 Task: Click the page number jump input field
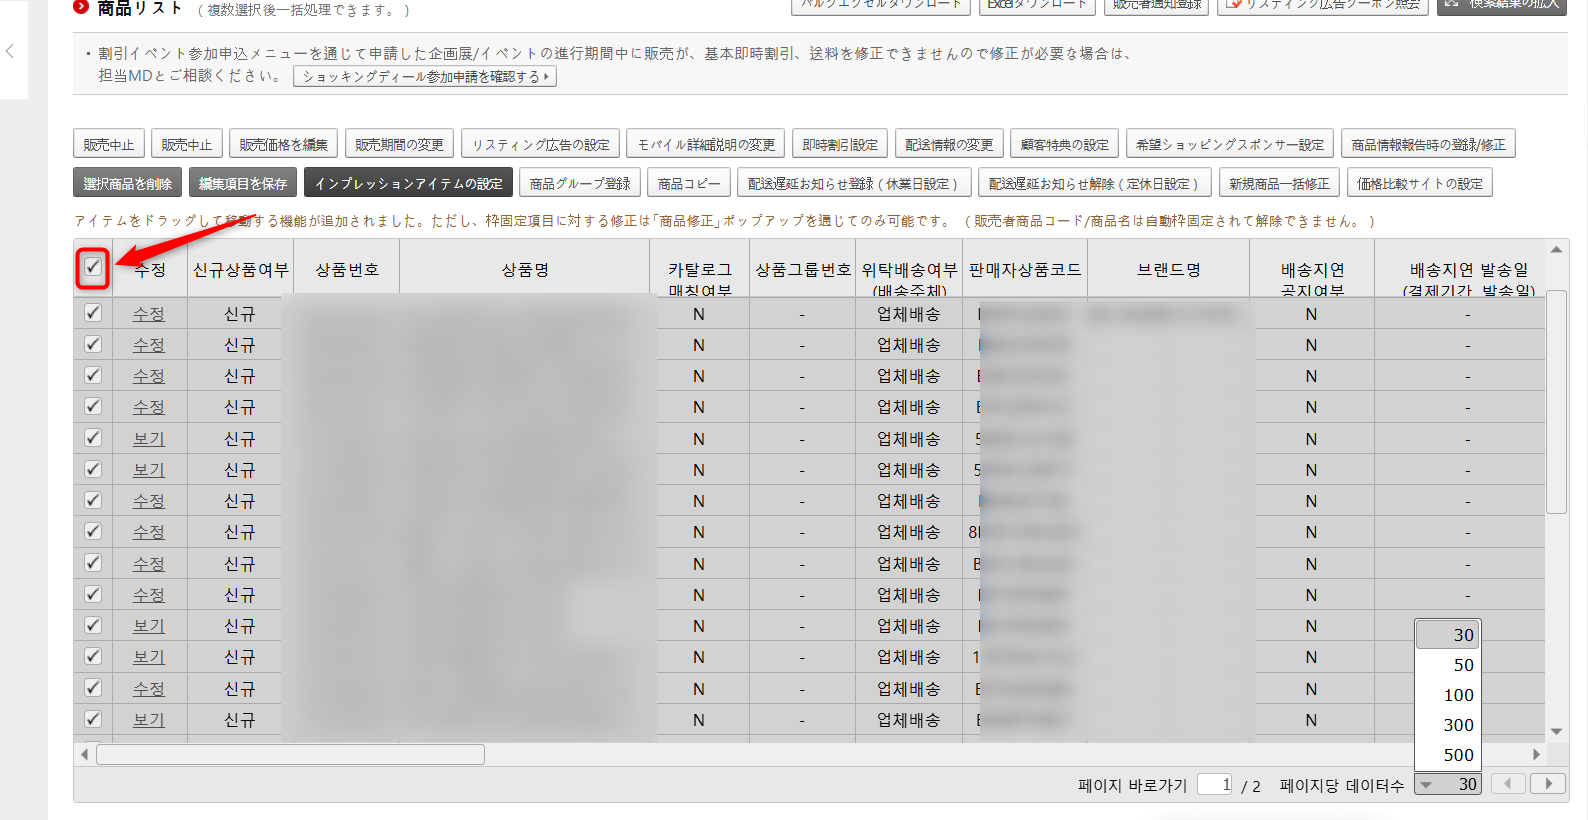1215,785
